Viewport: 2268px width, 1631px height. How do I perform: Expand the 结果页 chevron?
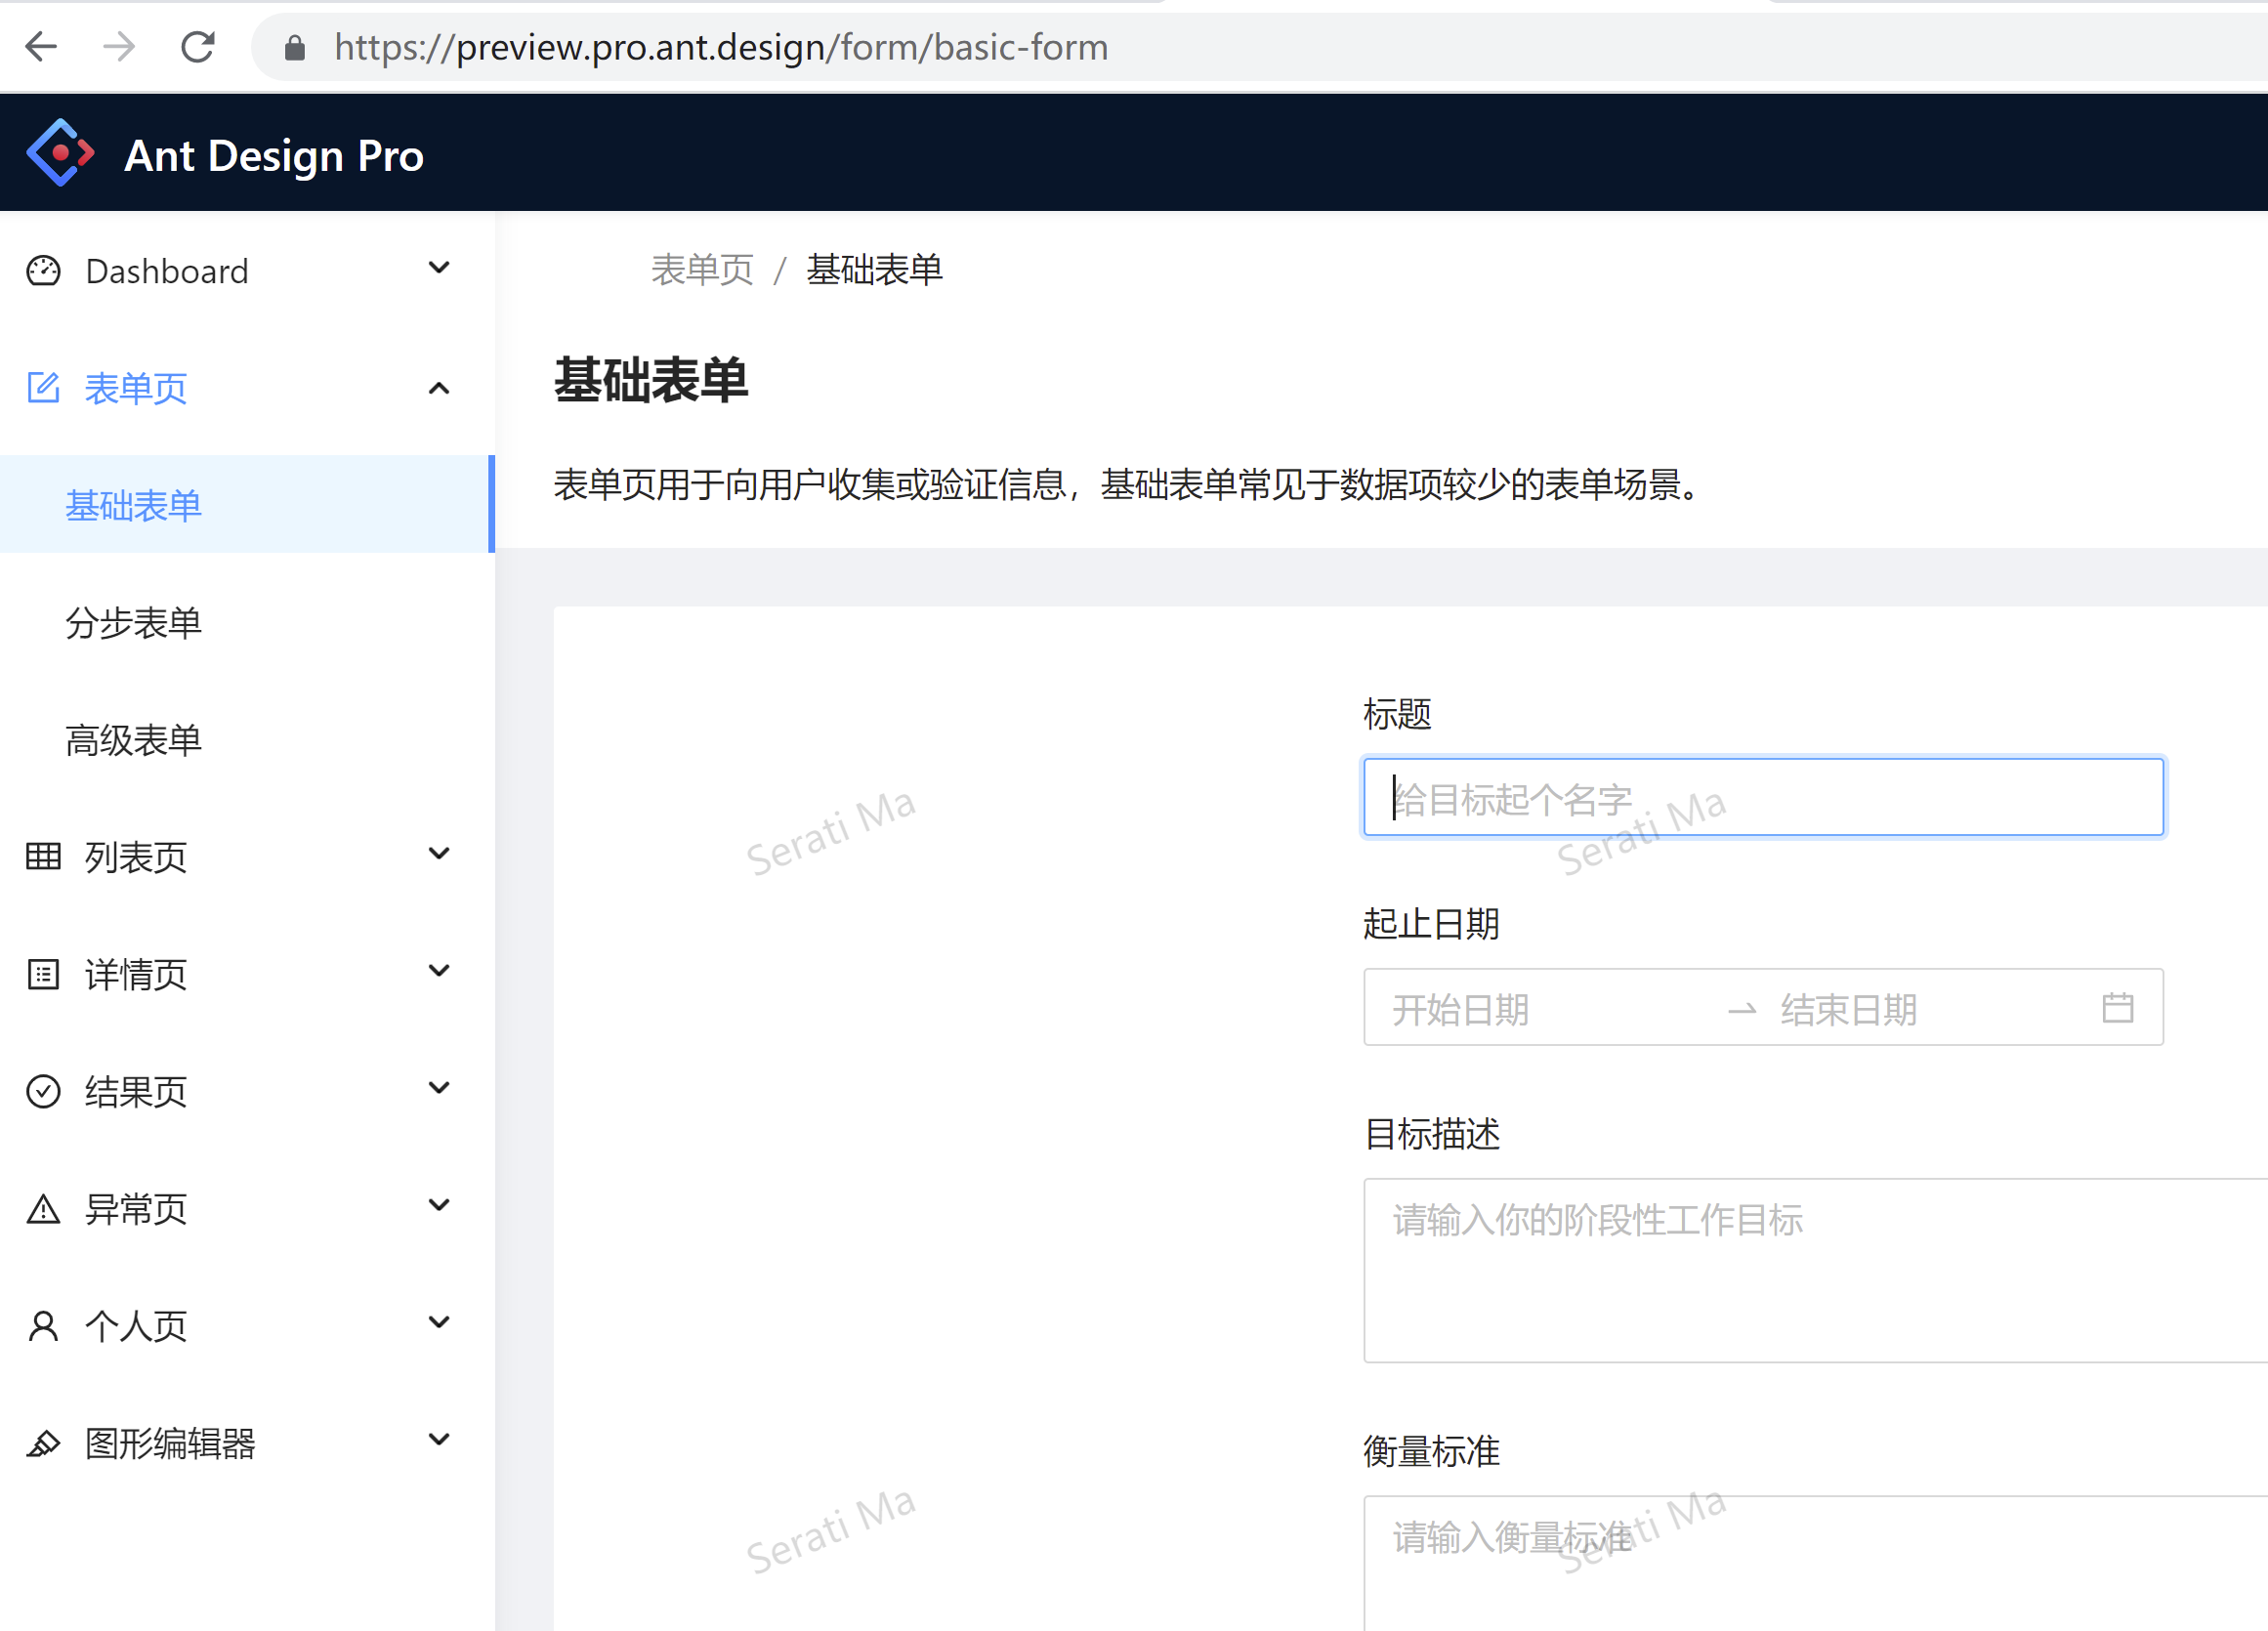click(439, 1088)
